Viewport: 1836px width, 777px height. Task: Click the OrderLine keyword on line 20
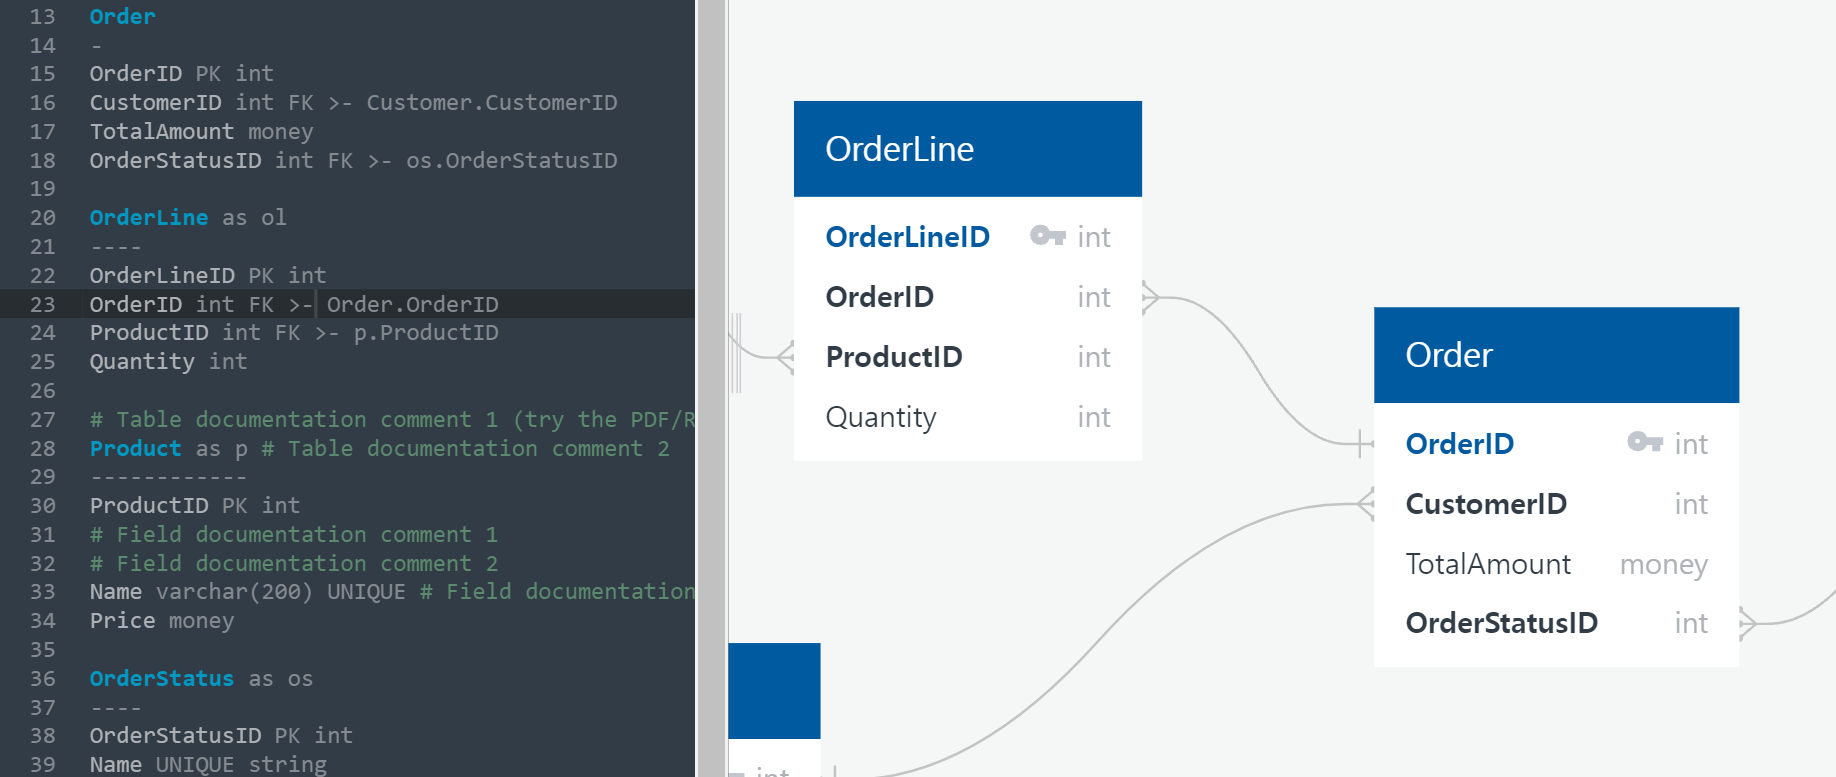(149, 217)
